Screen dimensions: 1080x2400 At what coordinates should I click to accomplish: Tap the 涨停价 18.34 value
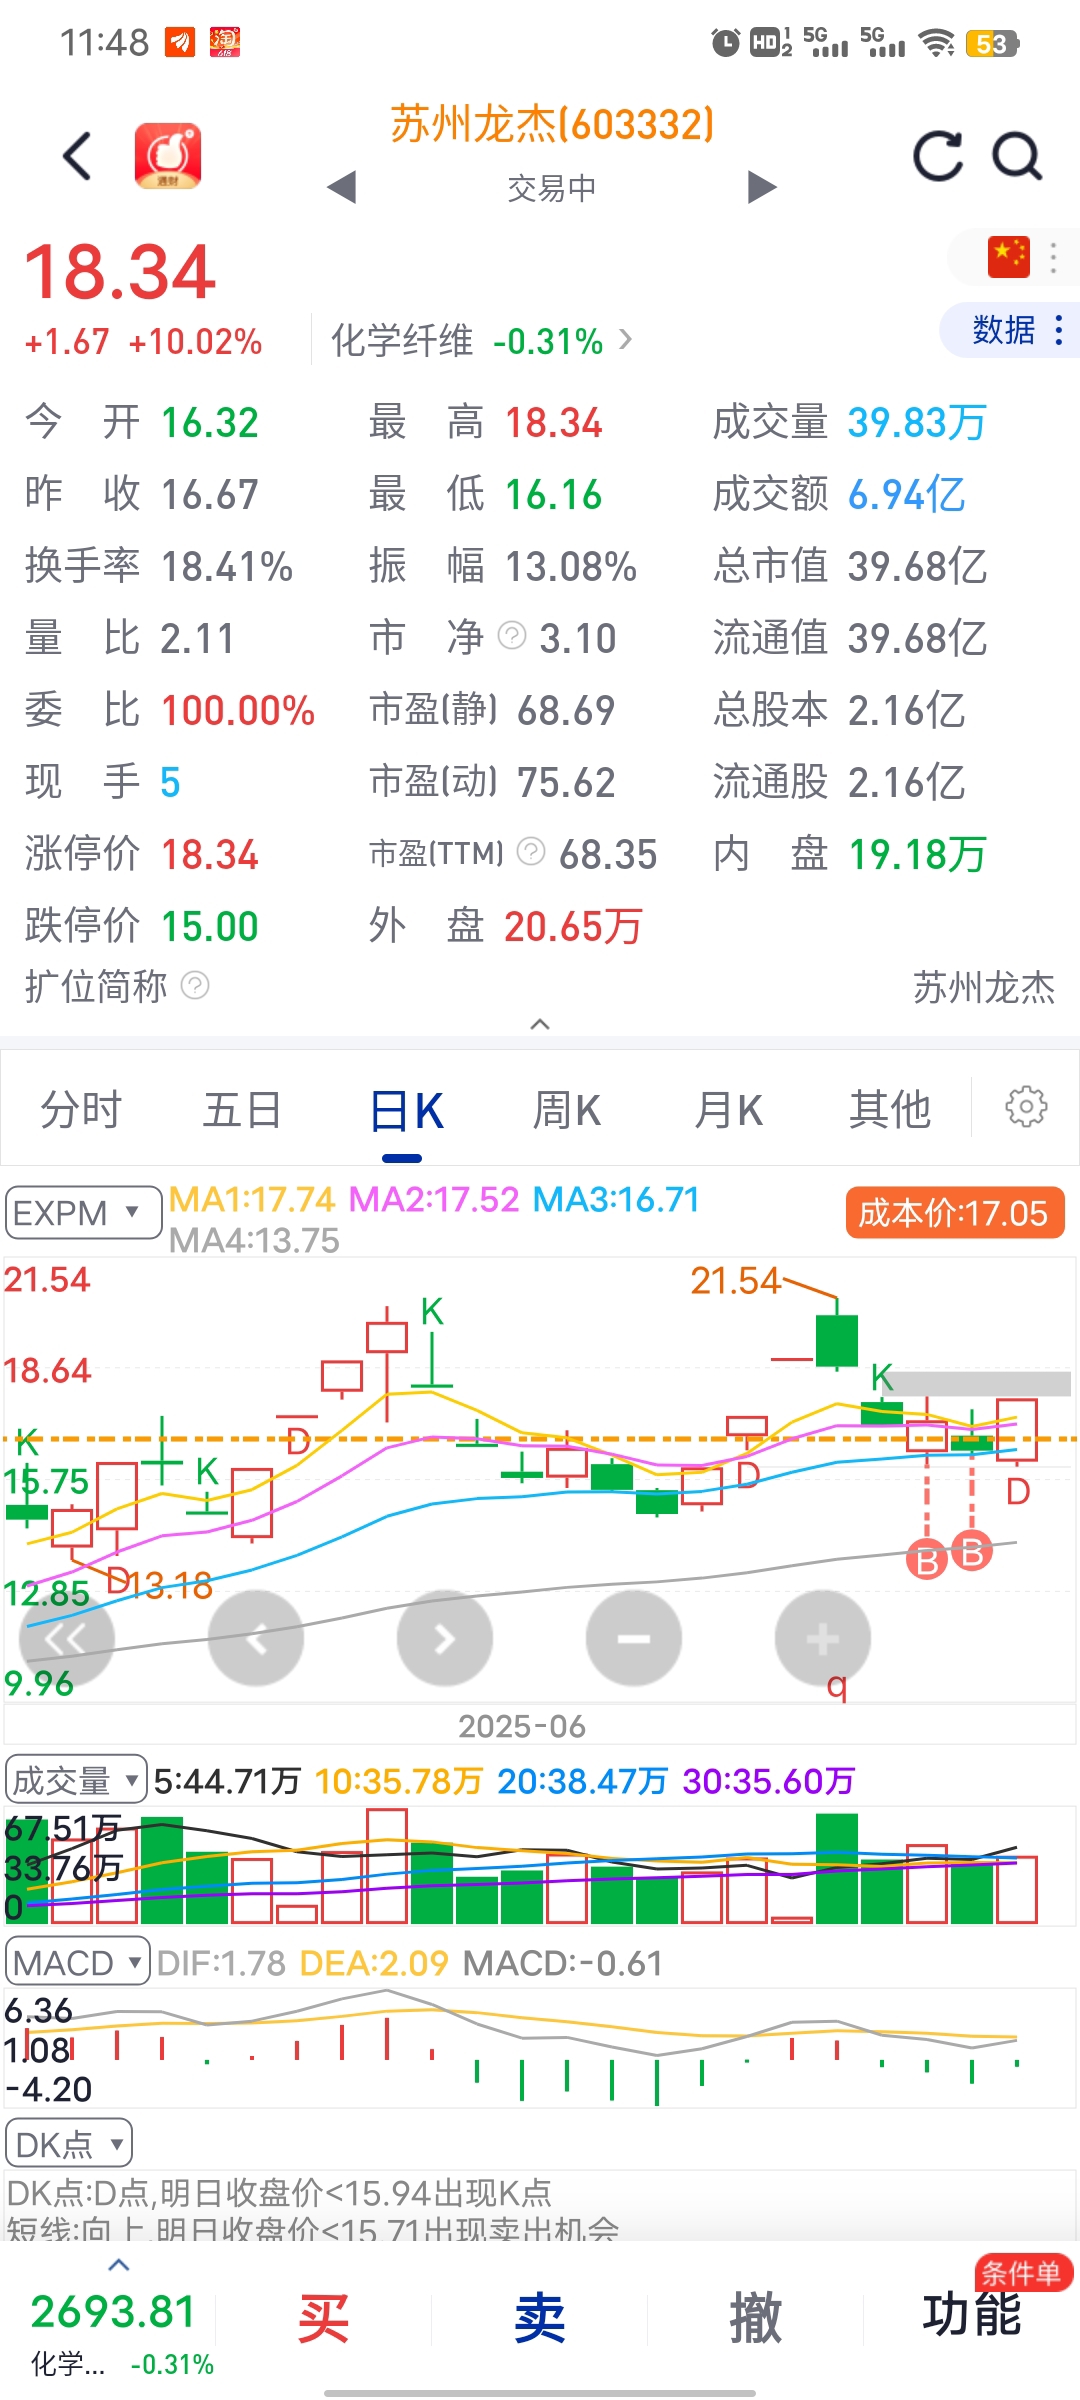[210, 854]
